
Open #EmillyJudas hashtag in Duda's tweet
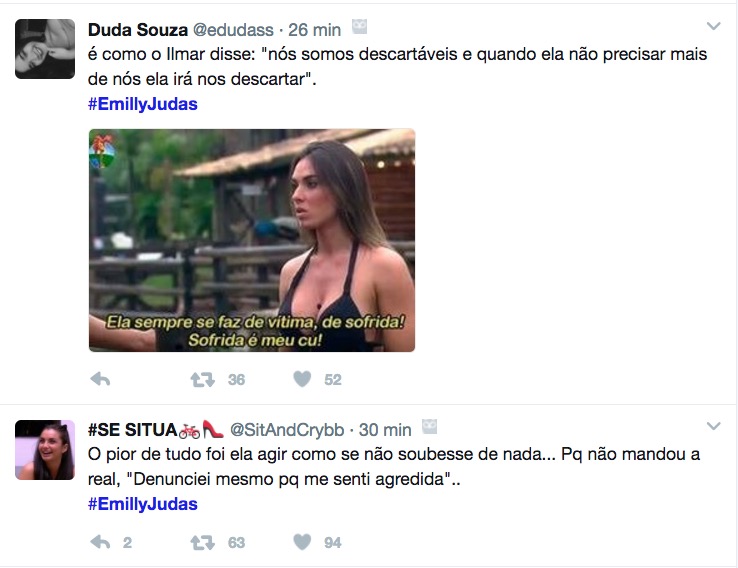143,104
